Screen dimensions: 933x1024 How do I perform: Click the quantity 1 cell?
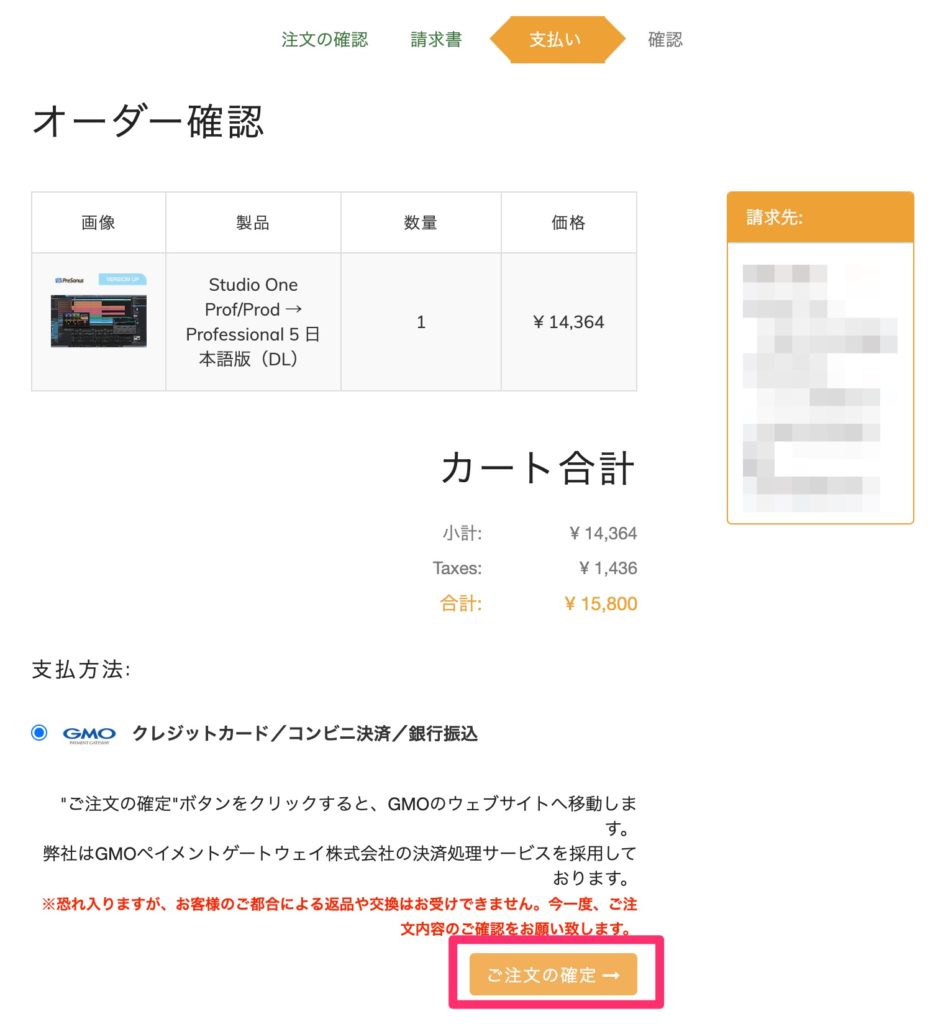420,322
